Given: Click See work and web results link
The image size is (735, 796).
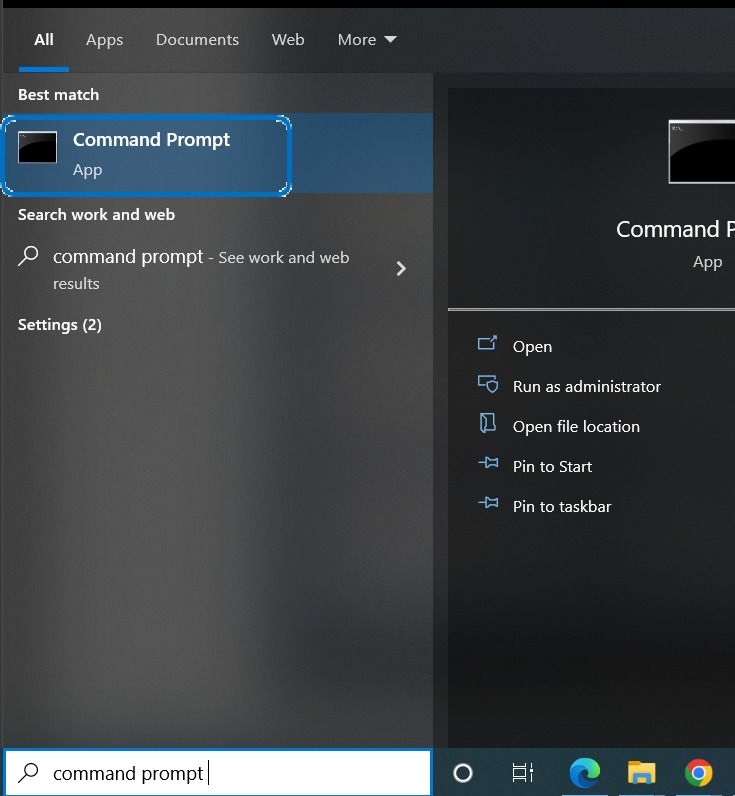Looking at the screenshot, I should pos(283,258).
